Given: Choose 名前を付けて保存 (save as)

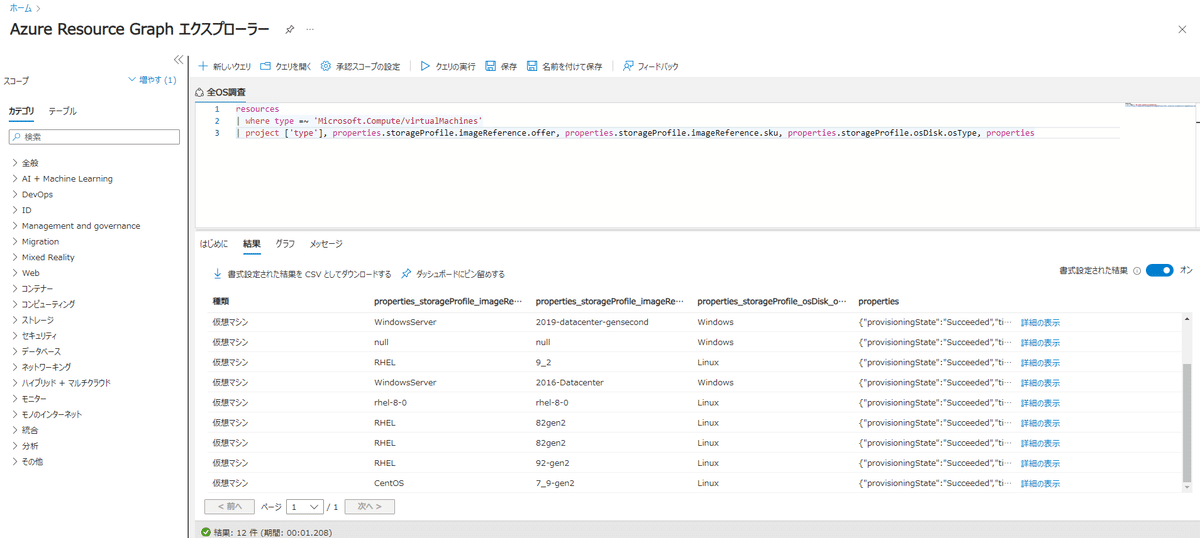Looking at the screenshot, I should [x=565, y=66].
